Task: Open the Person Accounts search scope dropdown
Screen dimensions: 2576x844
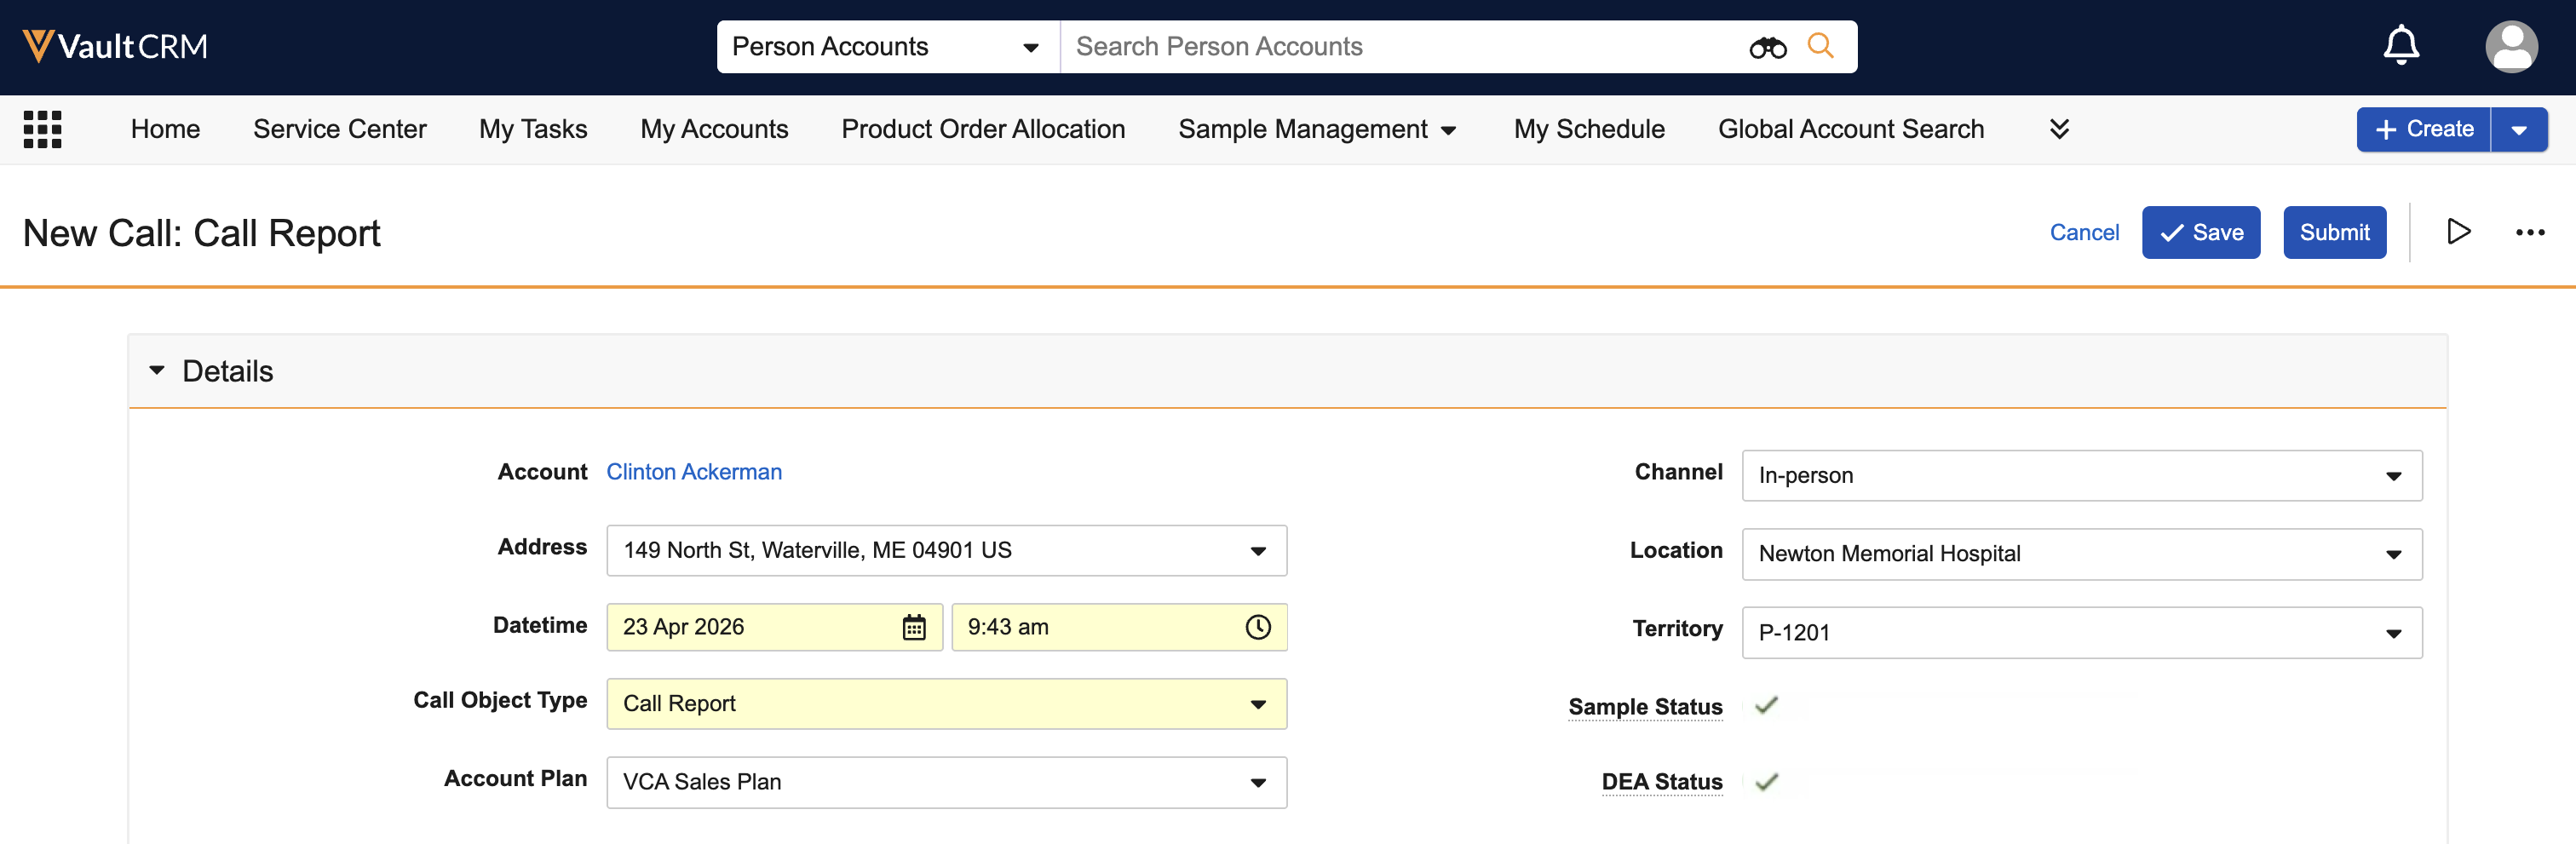Action: point(887,47)
